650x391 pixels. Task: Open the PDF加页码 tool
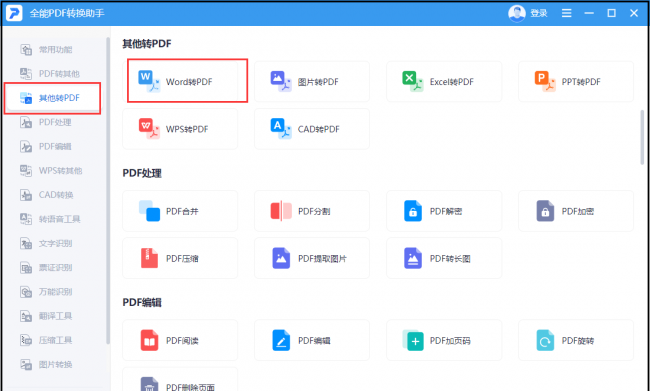(444, 340)
